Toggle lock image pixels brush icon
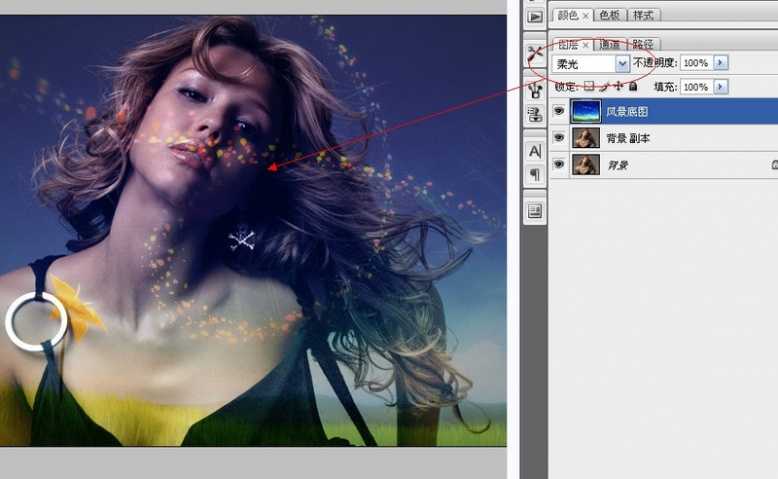Image resolution: width=778 pixels, height=479 pixels. [x=604, y=87]
